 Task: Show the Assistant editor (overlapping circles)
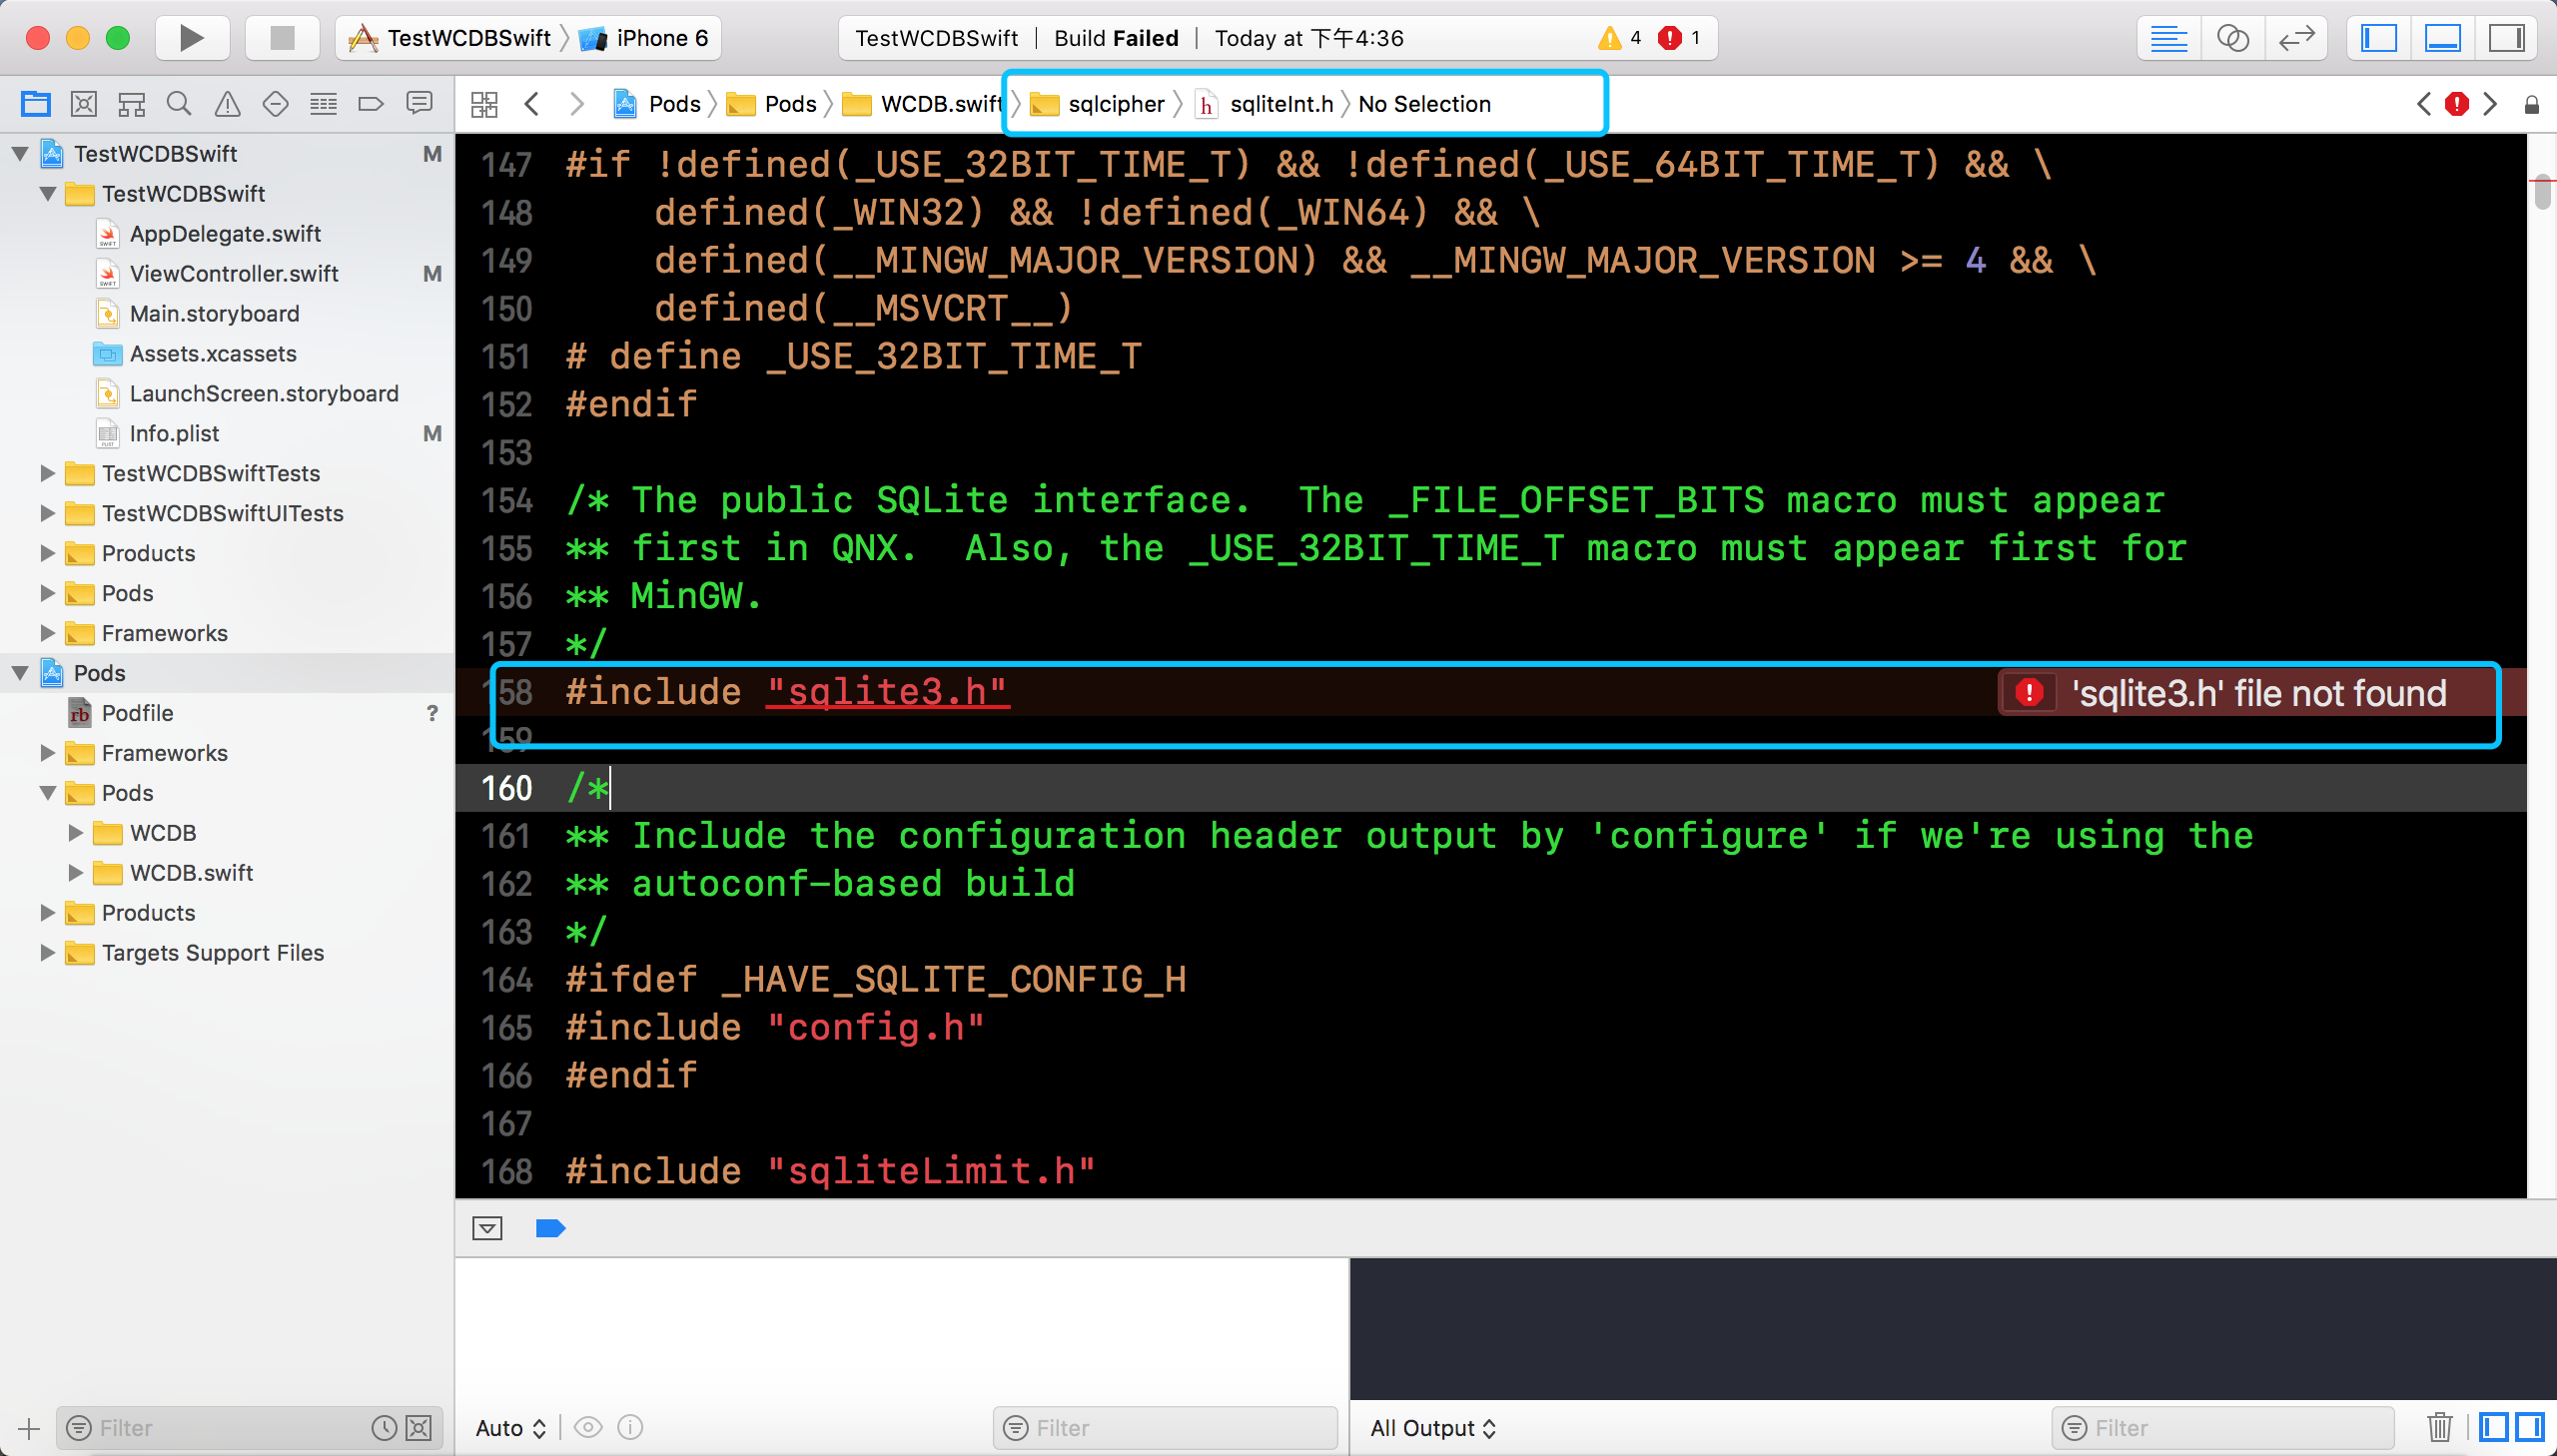pos(2232,38)
